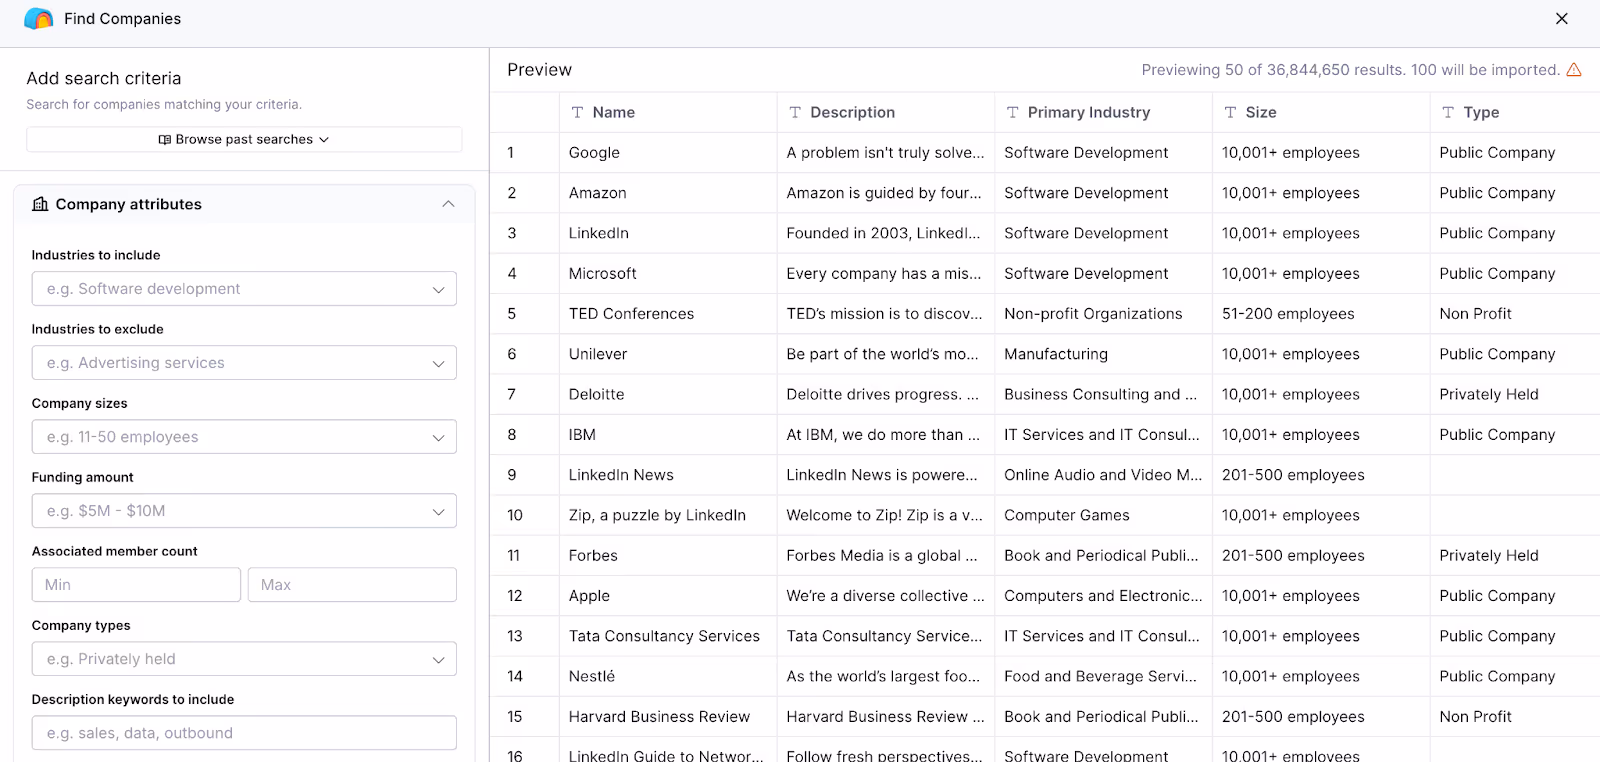This screenshot has width=1600, height=762.
Task: Click the Type column header
Action: click(x=1515, y=112)
